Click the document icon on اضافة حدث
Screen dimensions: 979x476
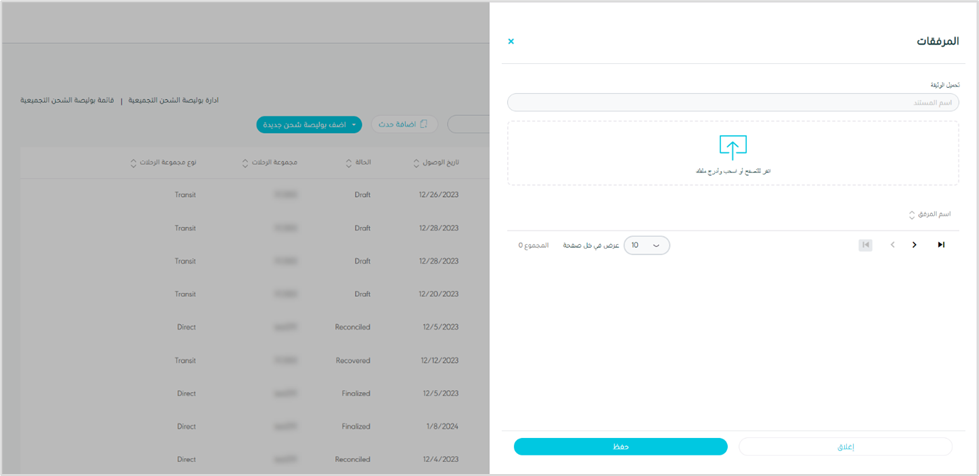(x=424, y=124)
